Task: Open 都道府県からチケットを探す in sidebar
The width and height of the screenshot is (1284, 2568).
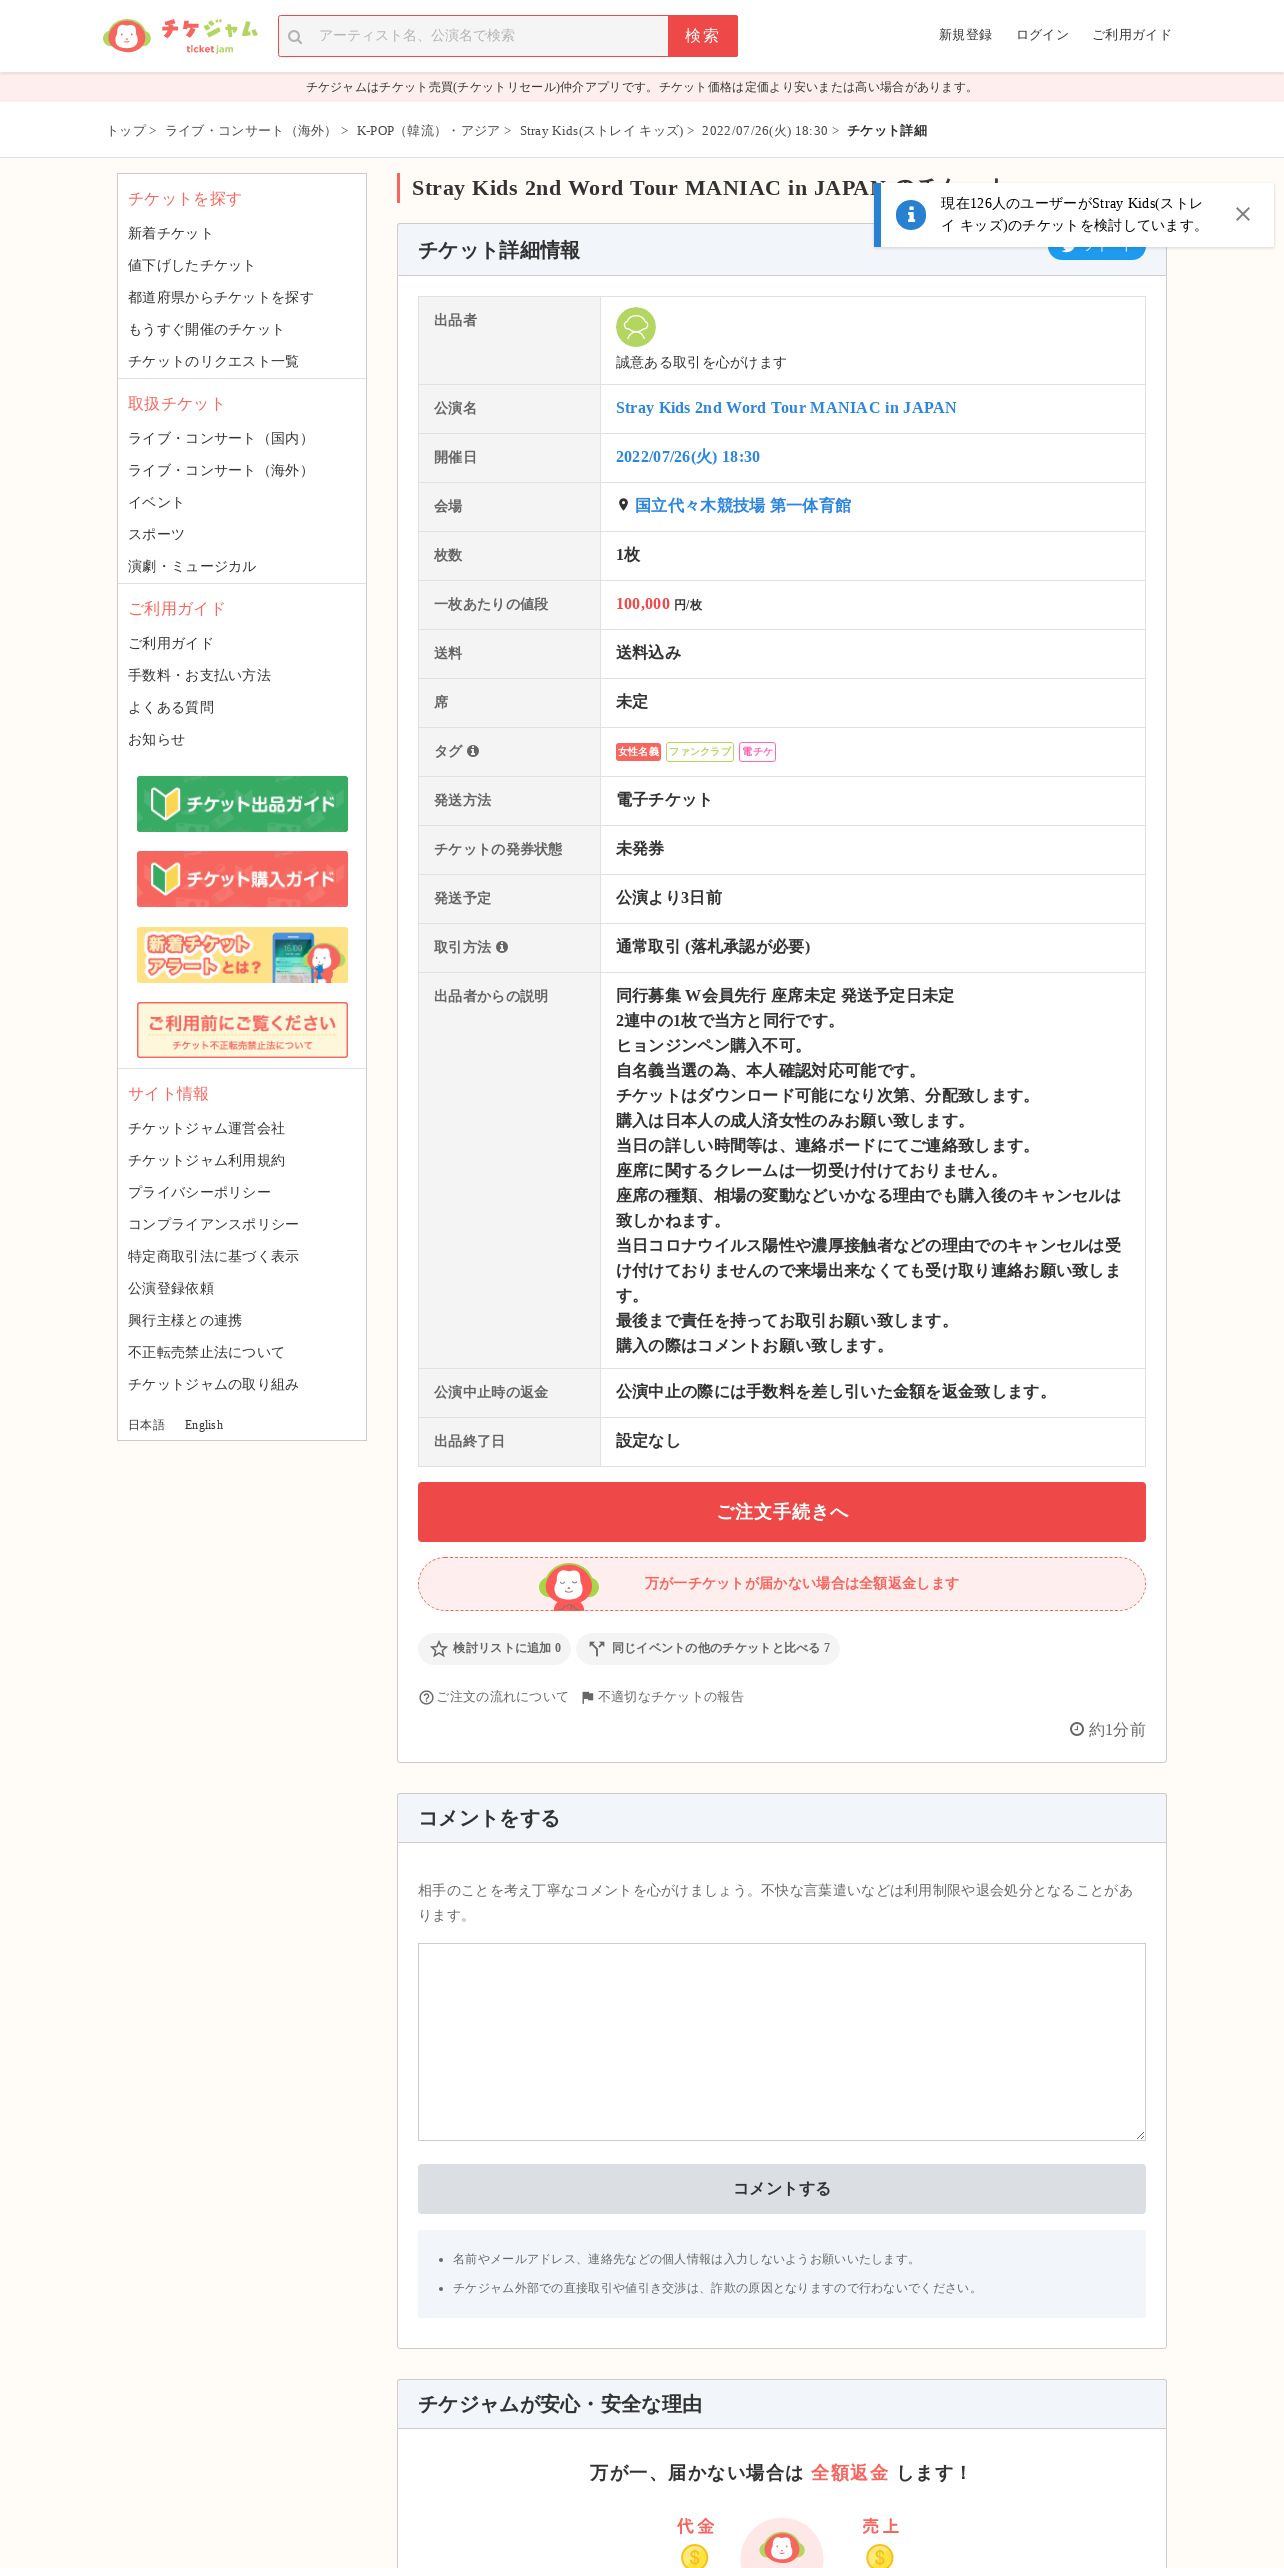Action: [x=220, y=298]
